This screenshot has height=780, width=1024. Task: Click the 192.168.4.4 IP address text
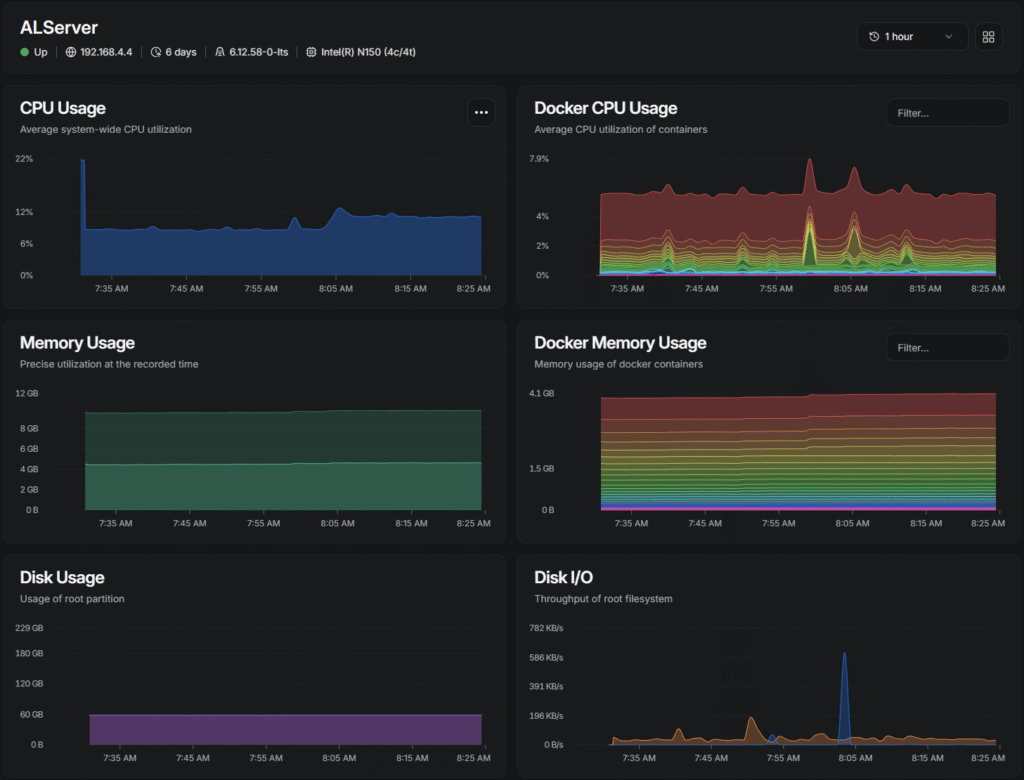tap(106, 52)
